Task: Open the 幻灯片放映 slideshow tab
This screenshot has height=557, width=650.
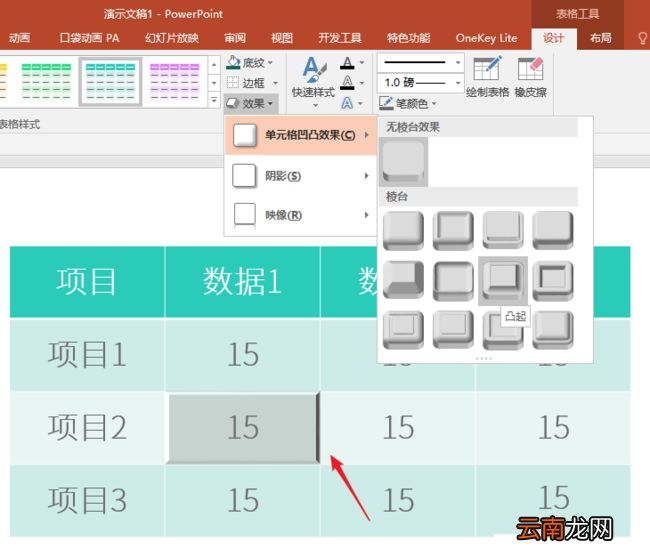Action: [x=172, y=38]
